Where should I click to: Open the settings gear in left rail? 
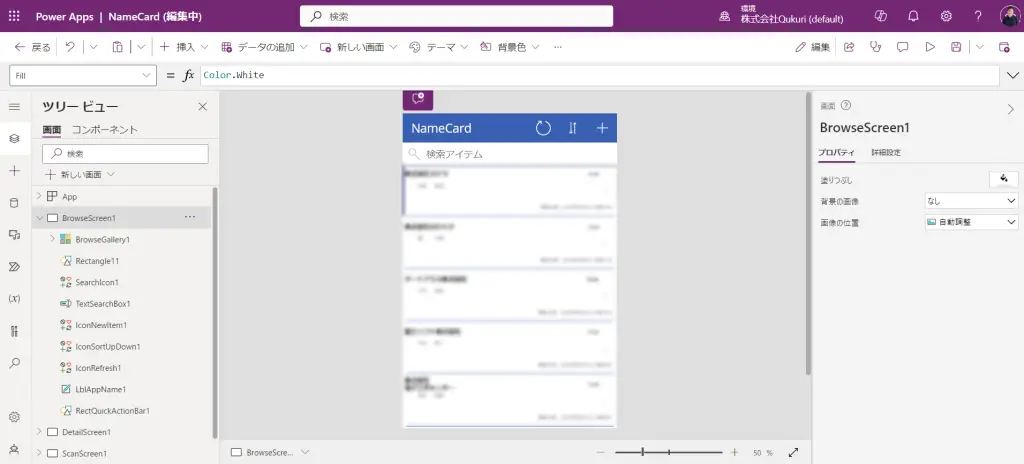click(14, 417)
